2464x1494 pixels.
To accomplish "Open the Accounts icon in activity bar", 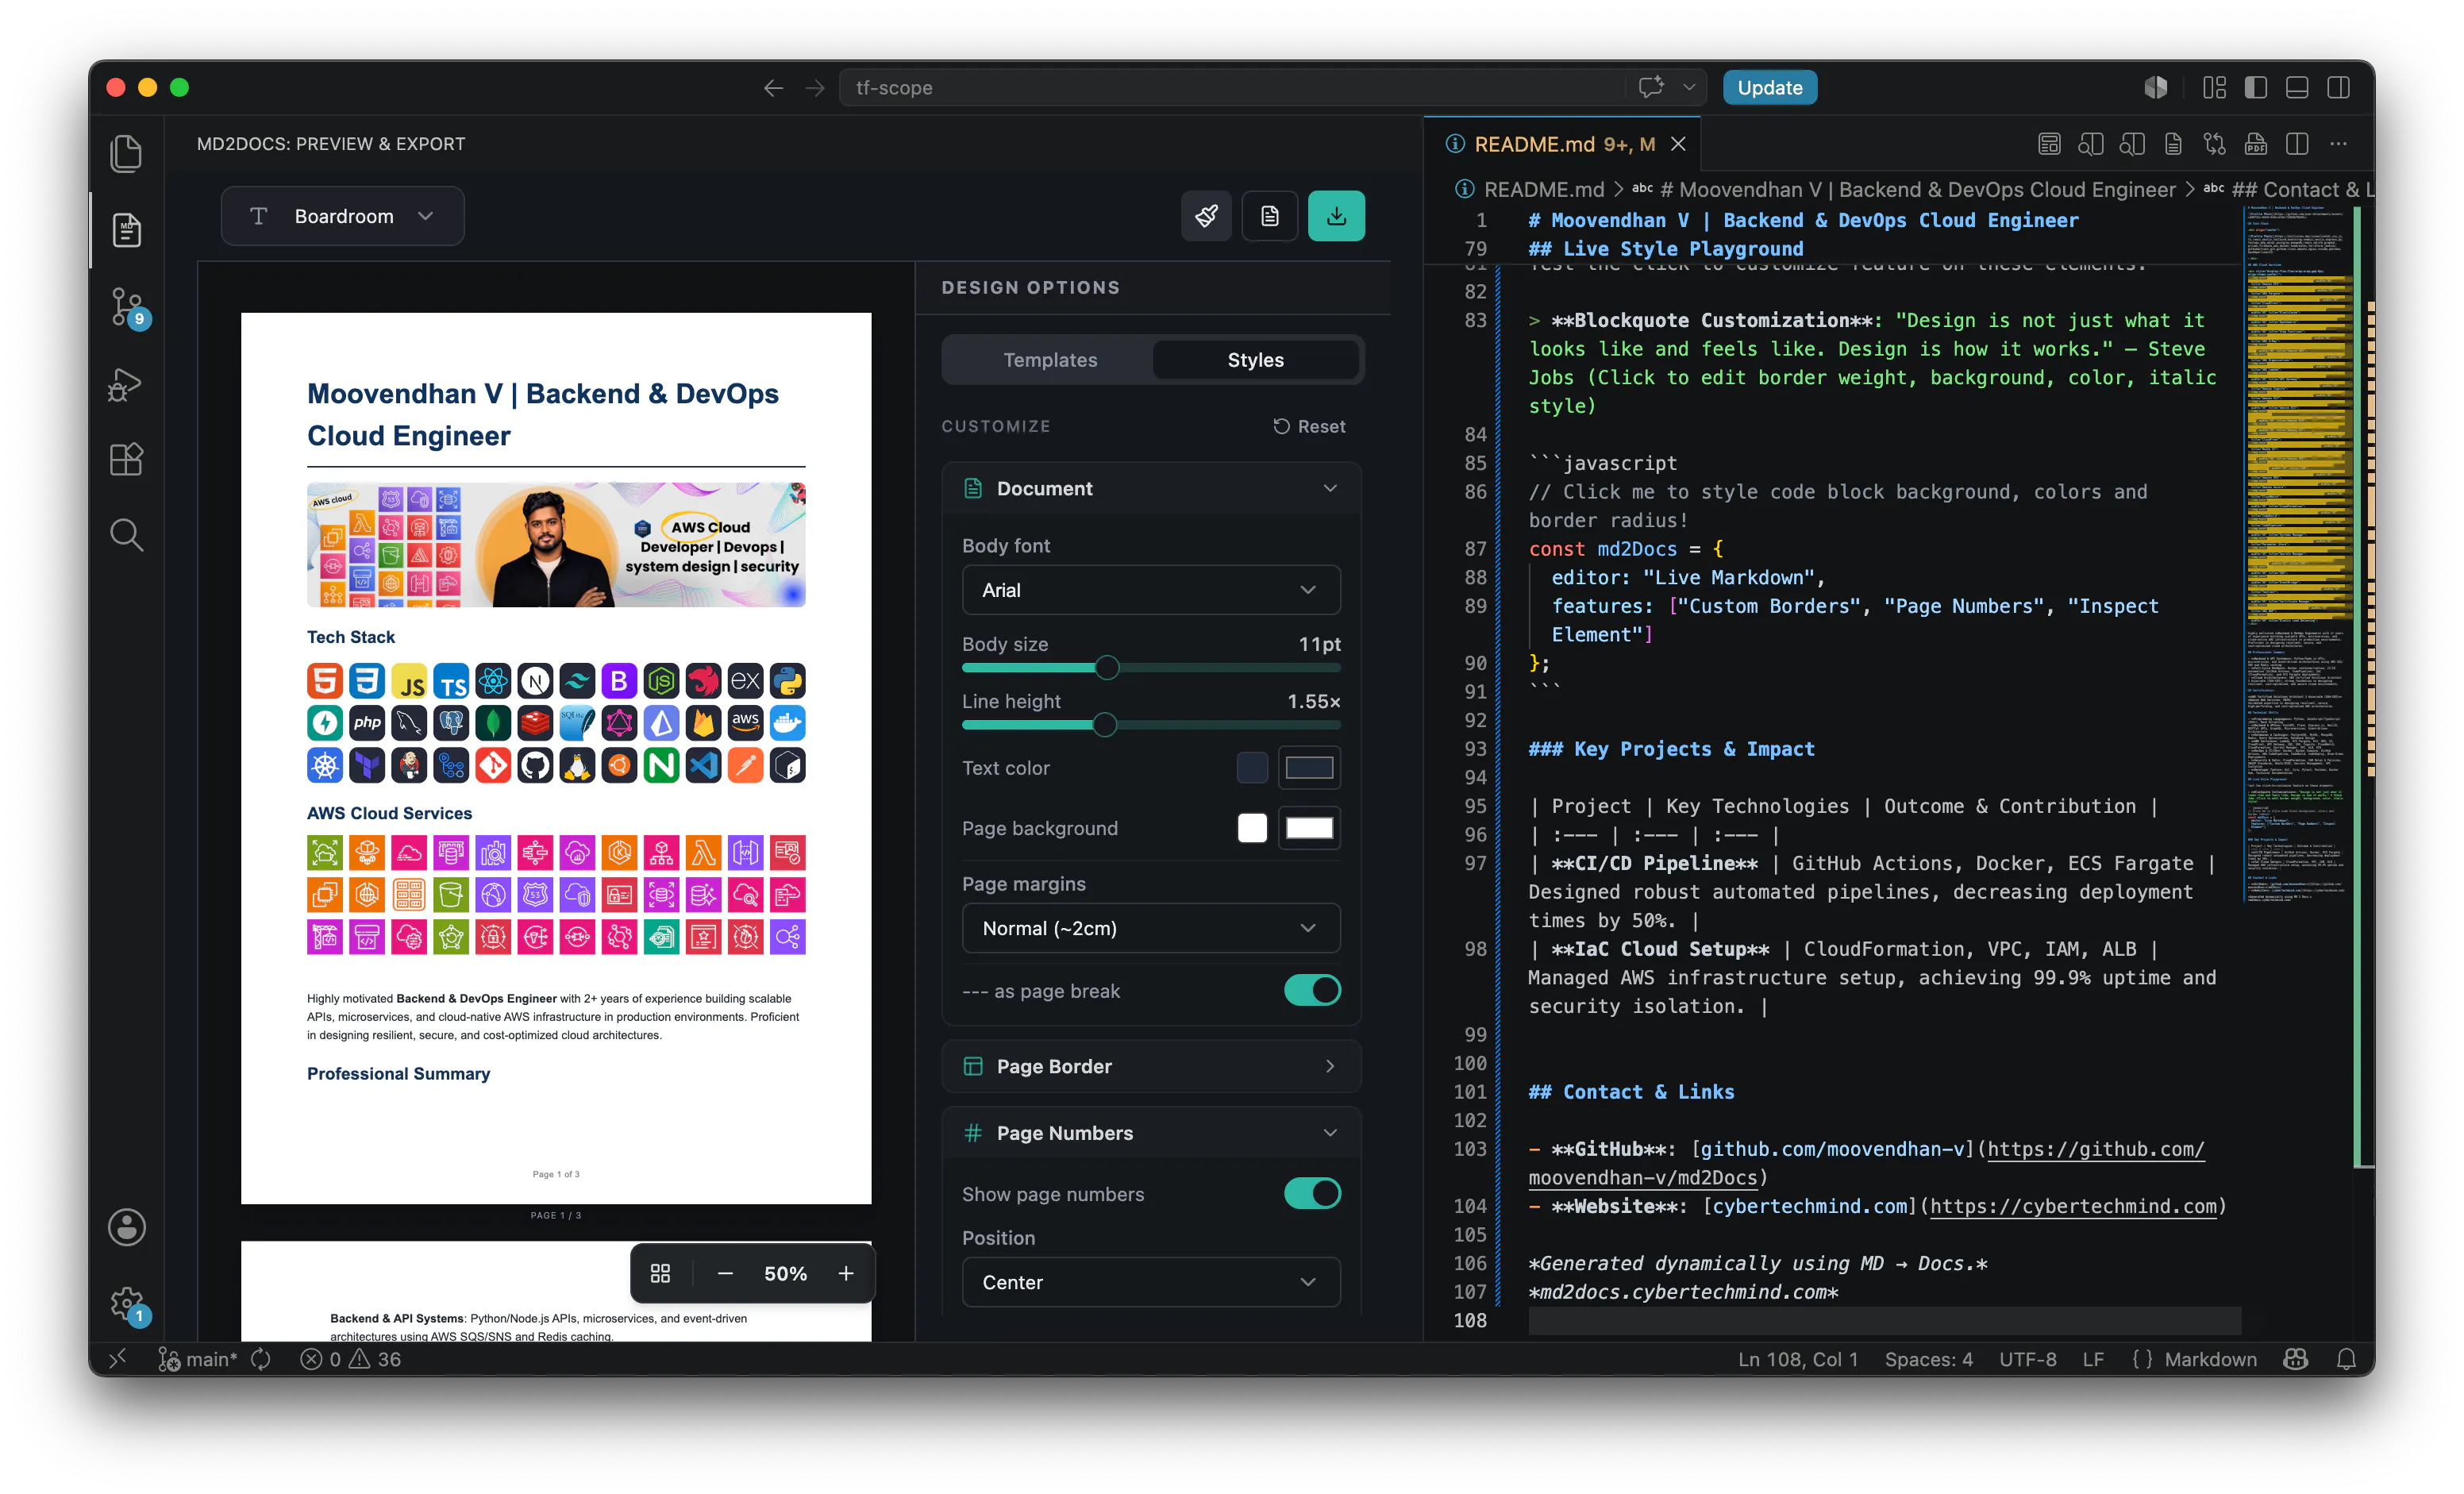I will (x=126, y=1227).
